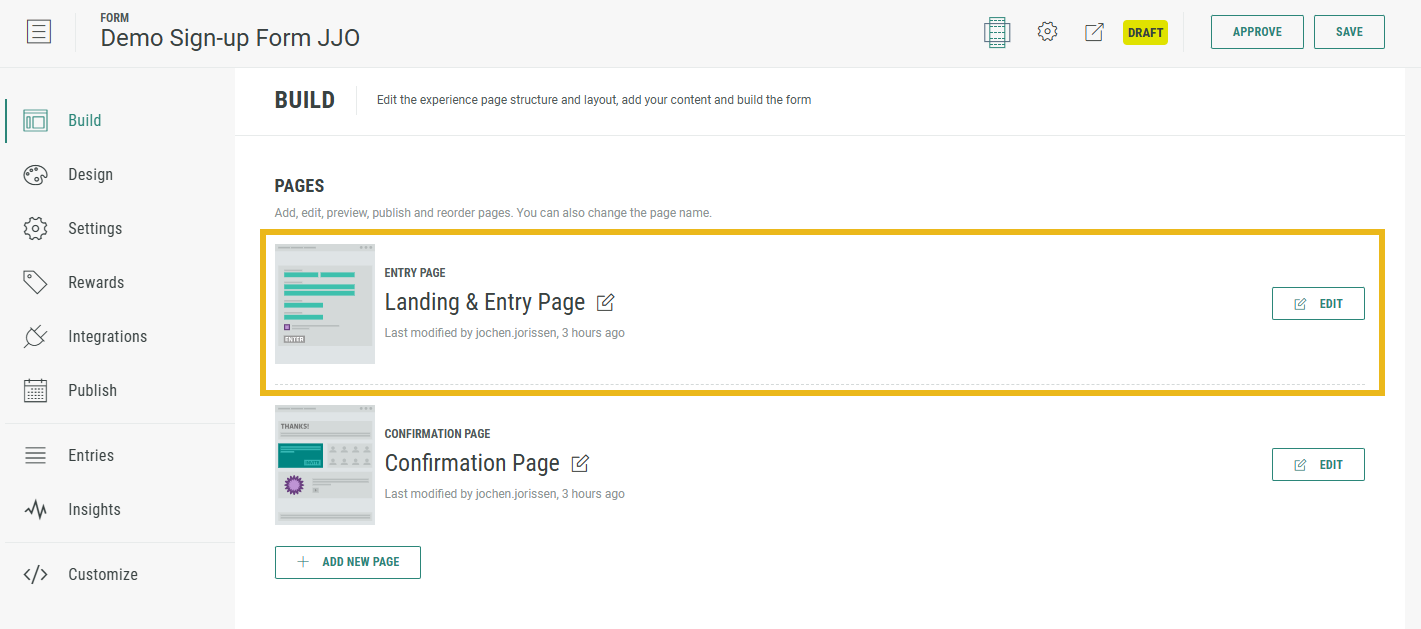Select the Confirmation Page thumbnail

pyautogui.click(x=324, y=464)
